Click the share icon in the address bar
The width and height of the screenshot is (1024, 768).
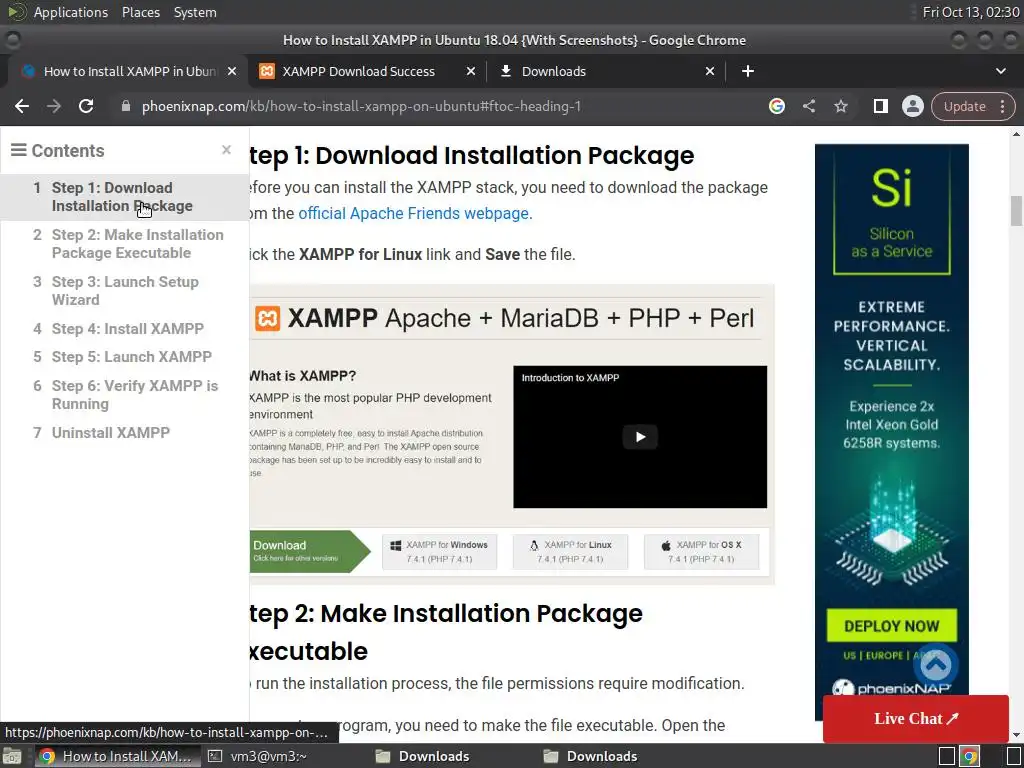(x=808, y=106)
